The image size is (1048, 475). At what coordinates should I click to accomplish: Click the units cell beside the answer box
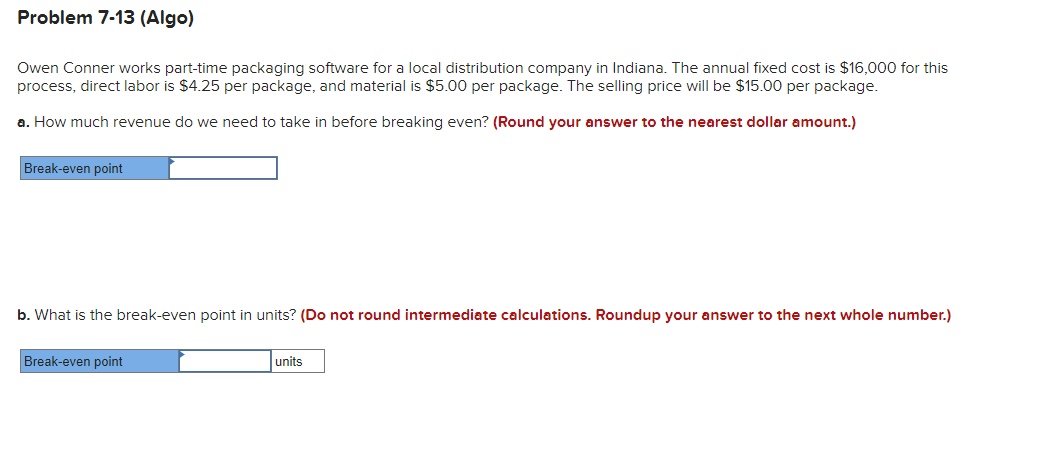coord(297,361)
